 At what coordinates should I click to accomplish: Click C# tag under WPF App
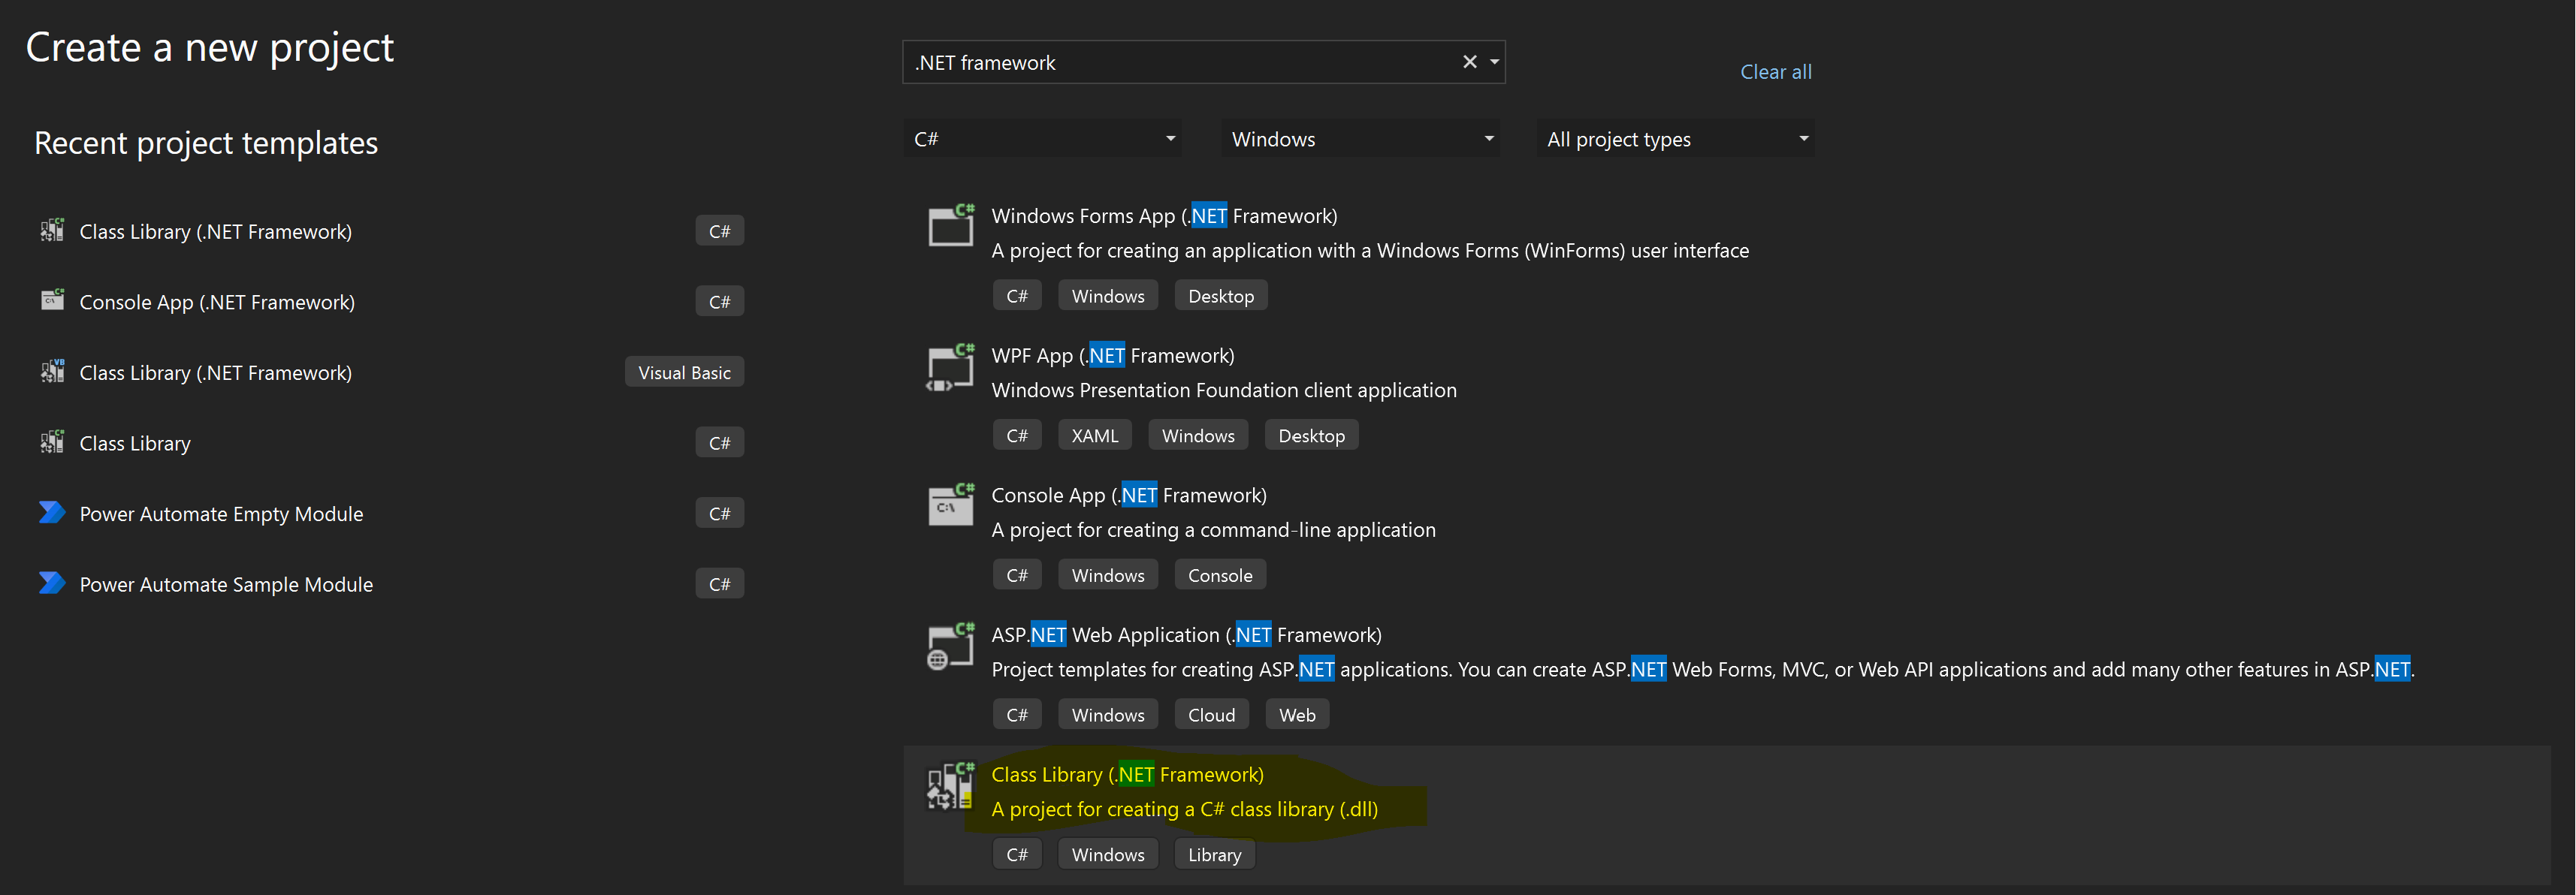click(x=1017, y=436)
